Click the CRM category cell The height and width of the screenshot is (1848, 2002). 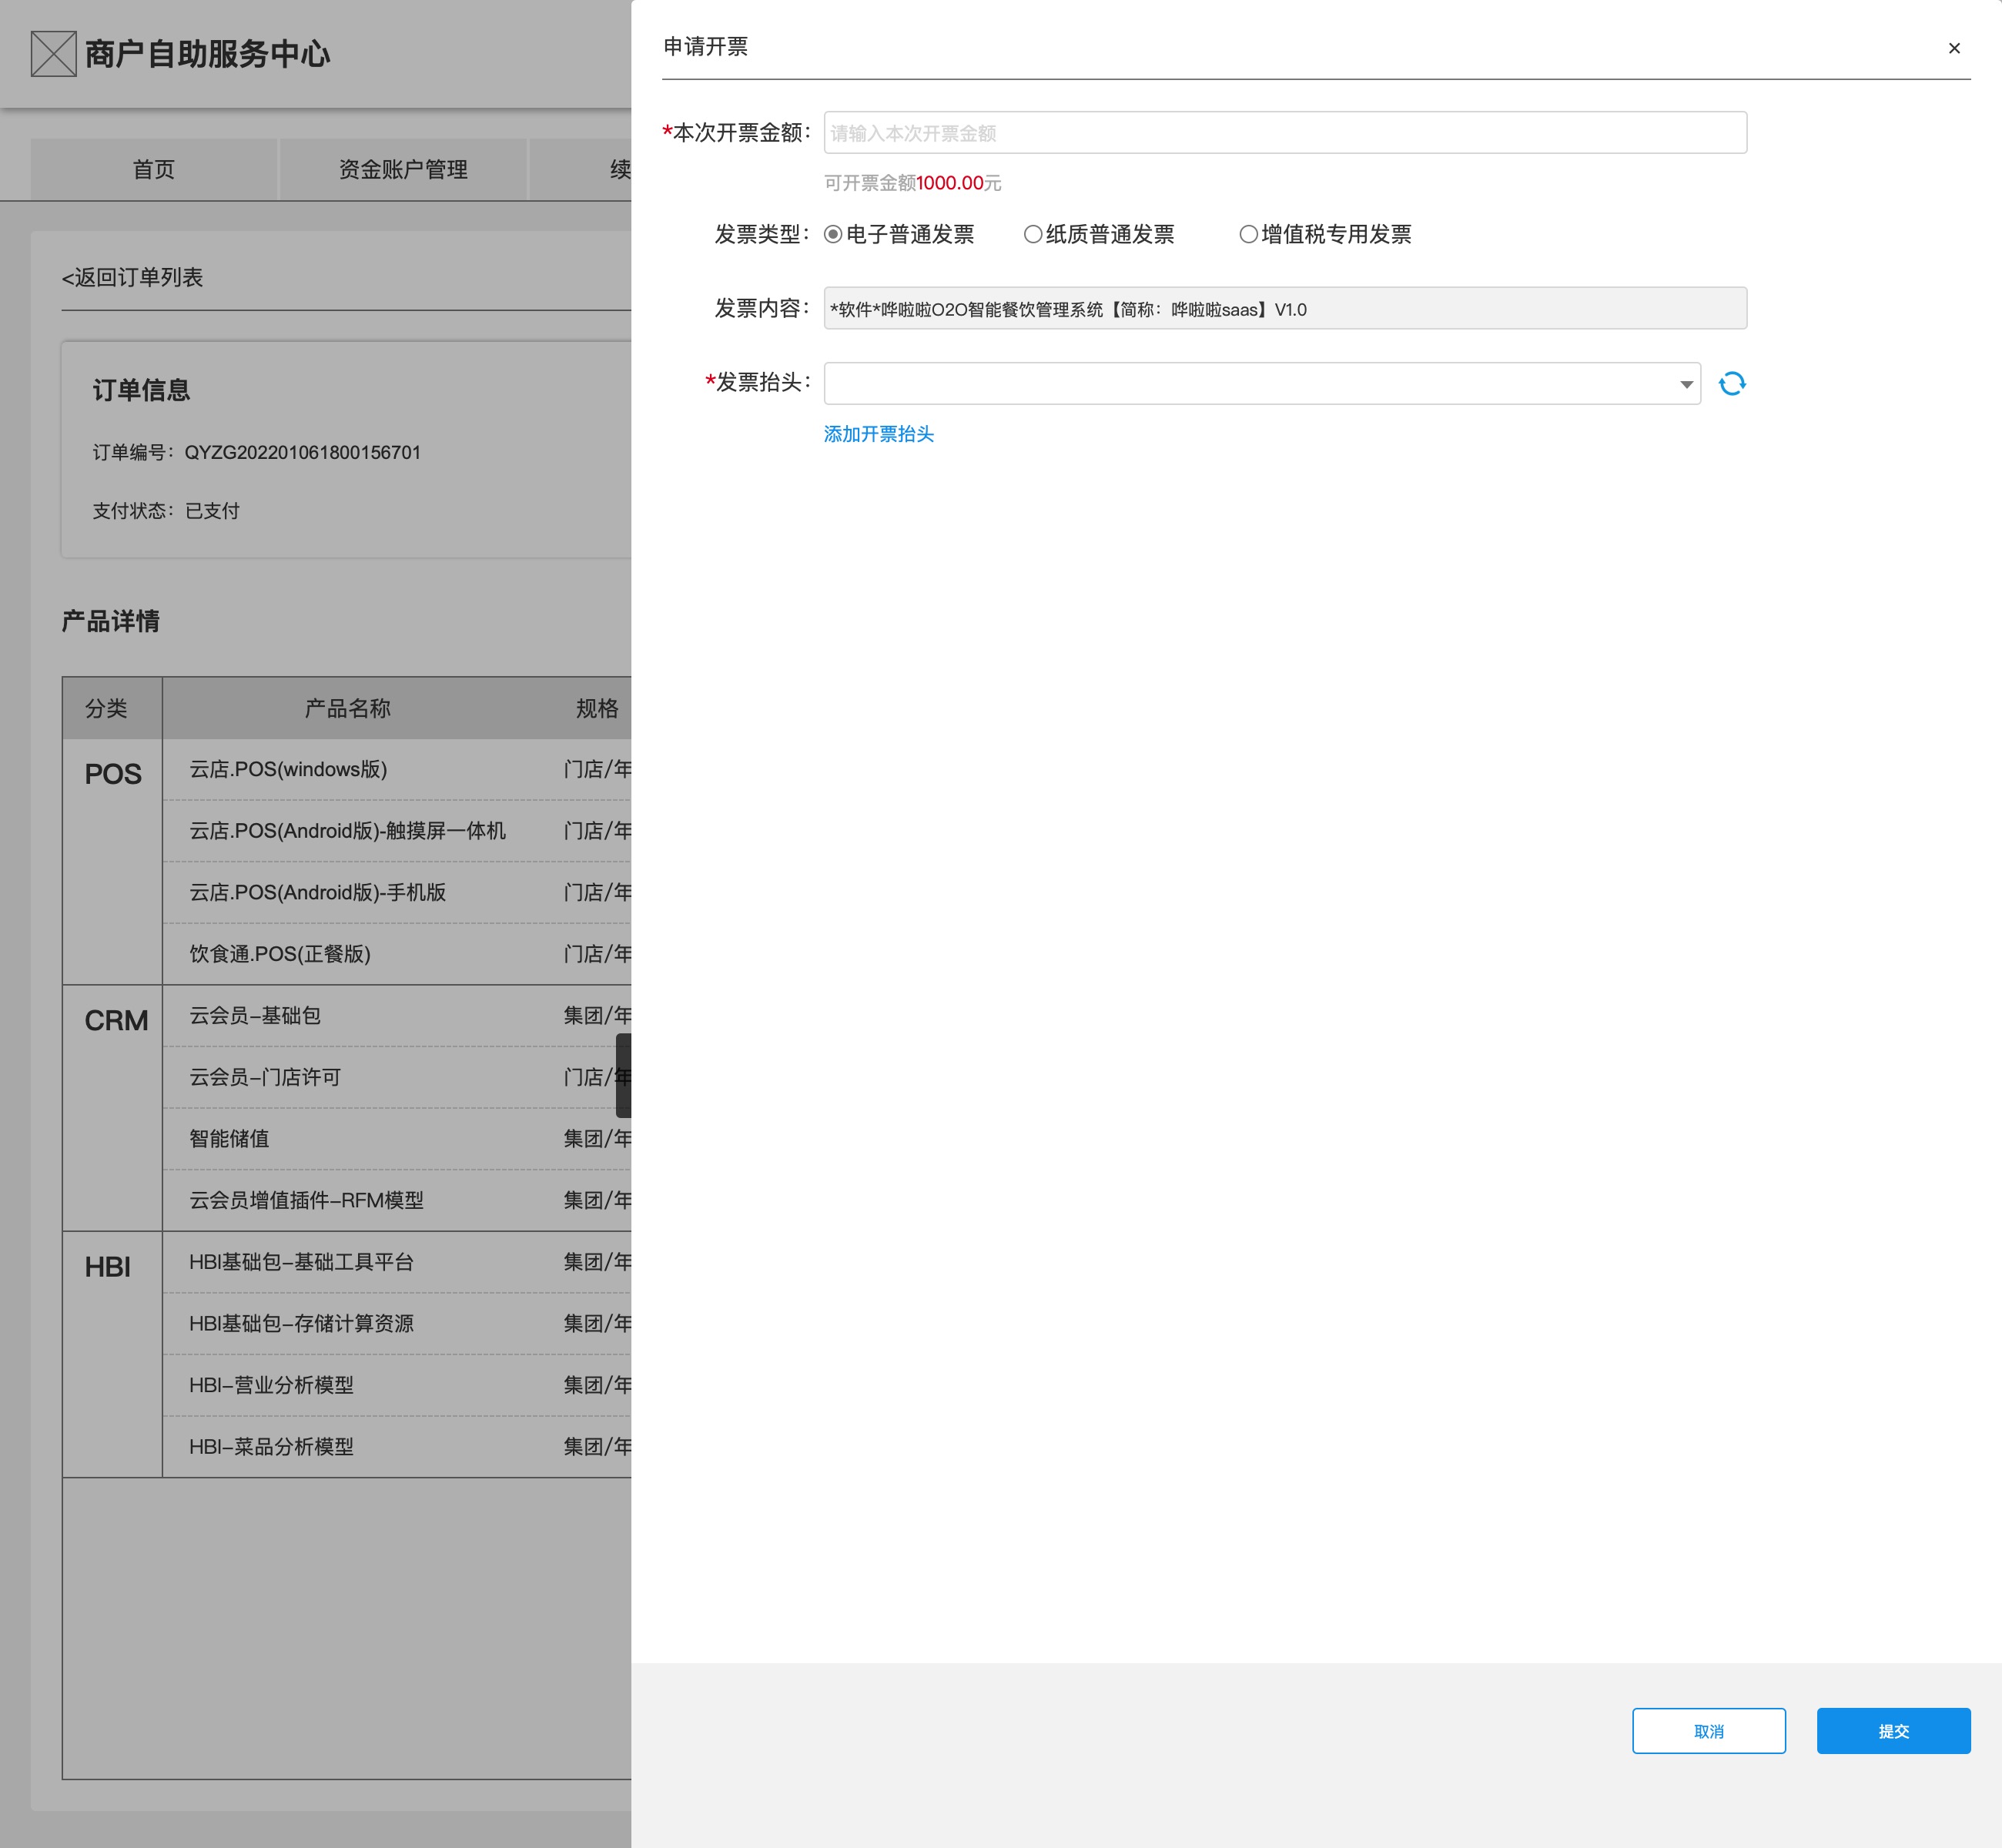pyautogui.click(x=112, y=1108)
